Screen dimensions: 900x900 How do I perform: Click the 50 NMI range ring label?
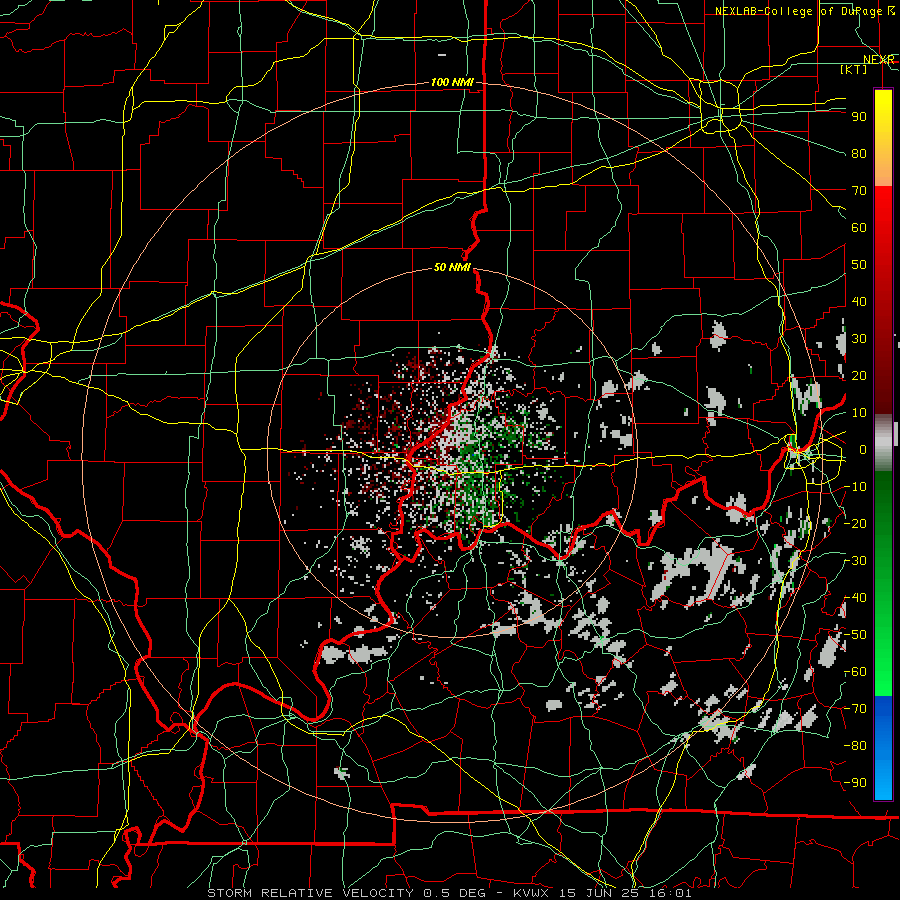click(452, 267)
